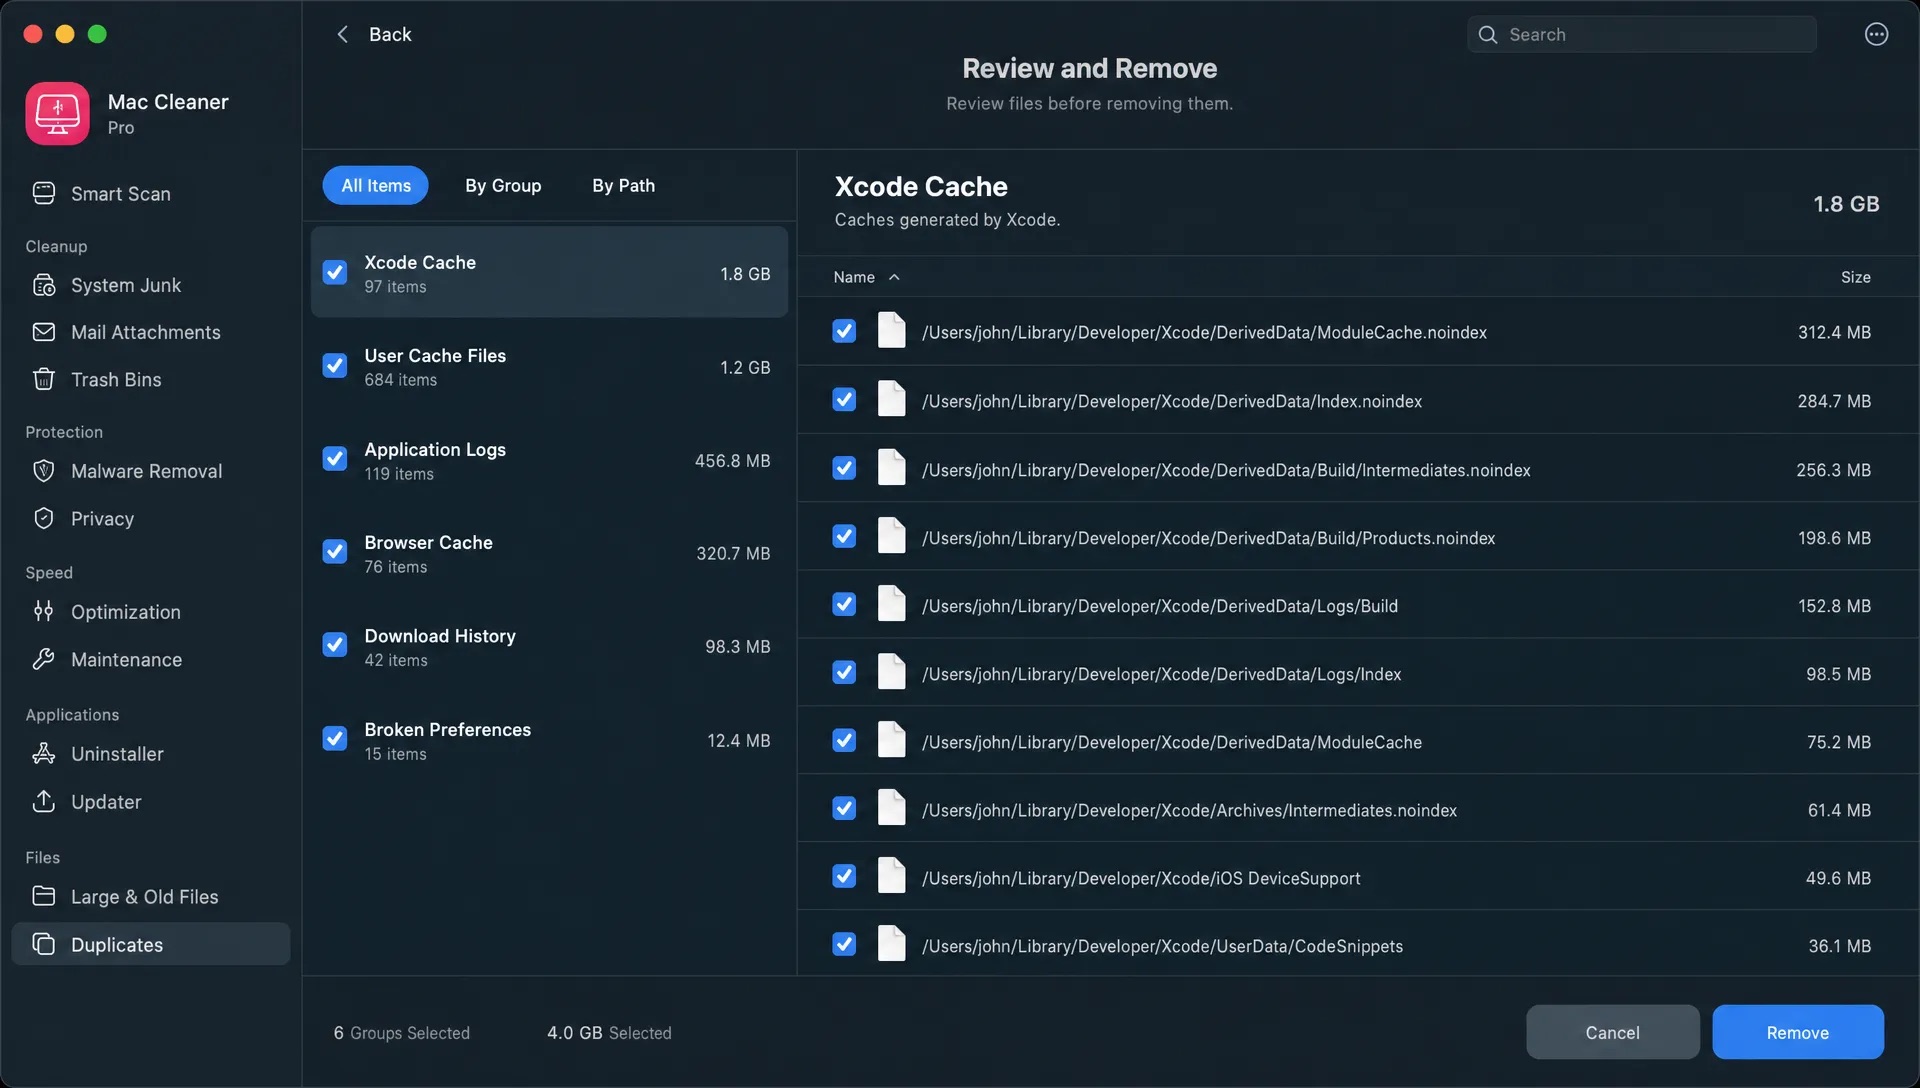Click the Updater upload icon
Image resolution: width=1920 pixels, height=1088 pixels.
click(x=44, y=801)
